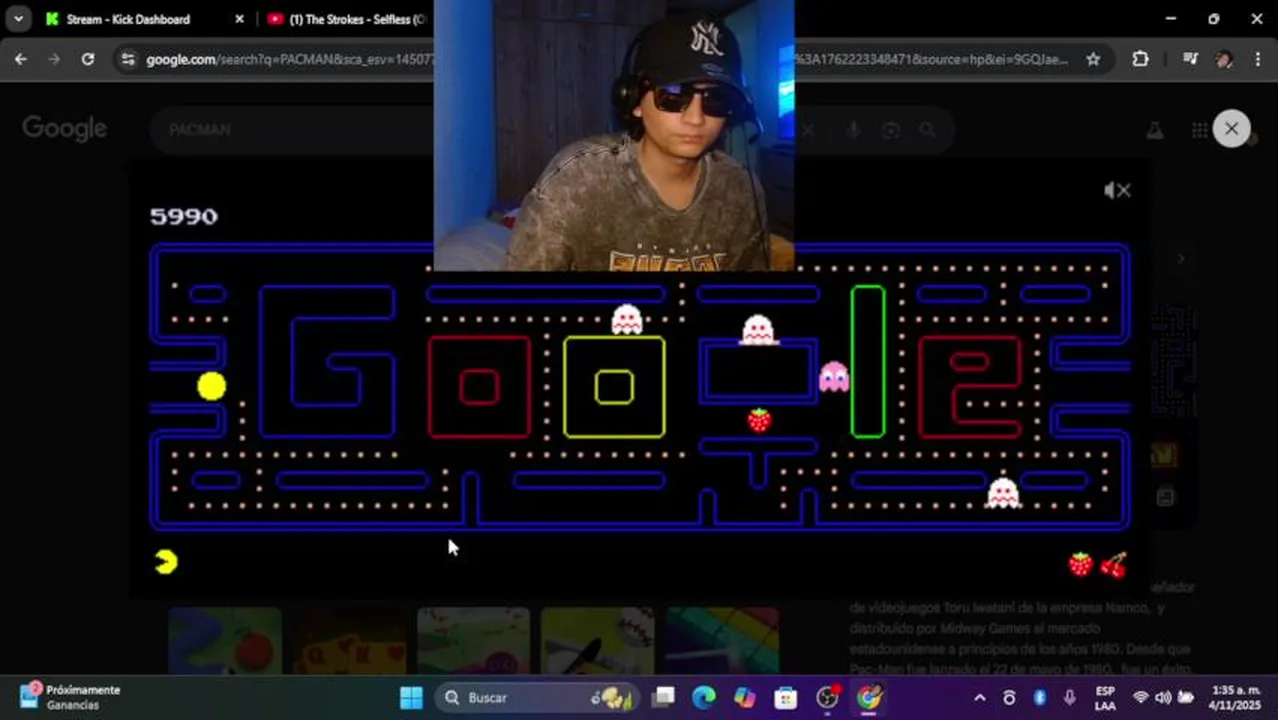Viewport: 1278px width, 720px height.
Task: Open the tab search dropdown arrow
Action: [18, 19]
